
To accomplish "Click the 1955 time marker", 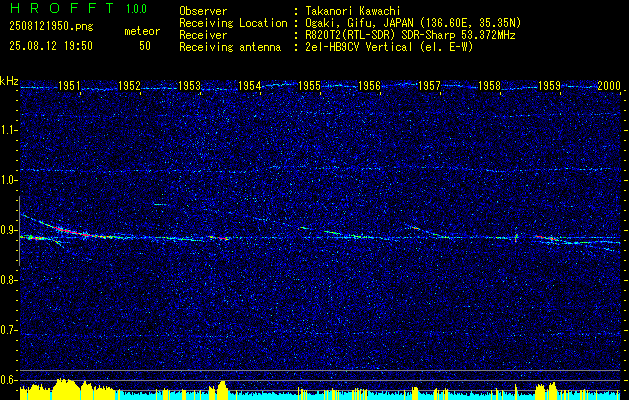I will coord(310,86).
